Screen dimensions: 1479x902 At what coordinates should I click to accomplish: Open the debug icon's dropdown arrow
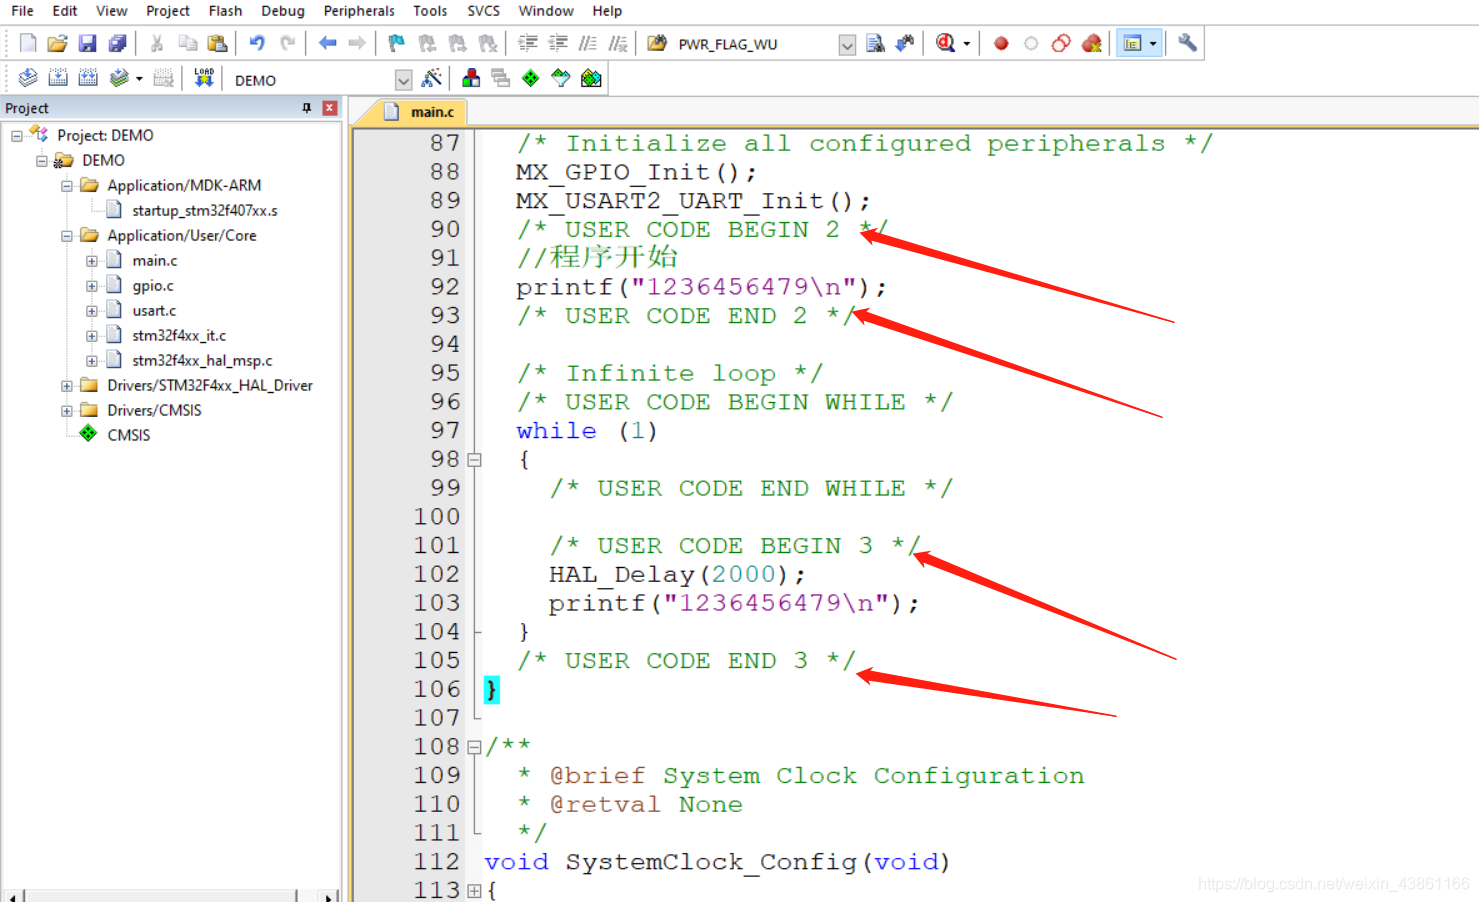(x=967, y=44)
